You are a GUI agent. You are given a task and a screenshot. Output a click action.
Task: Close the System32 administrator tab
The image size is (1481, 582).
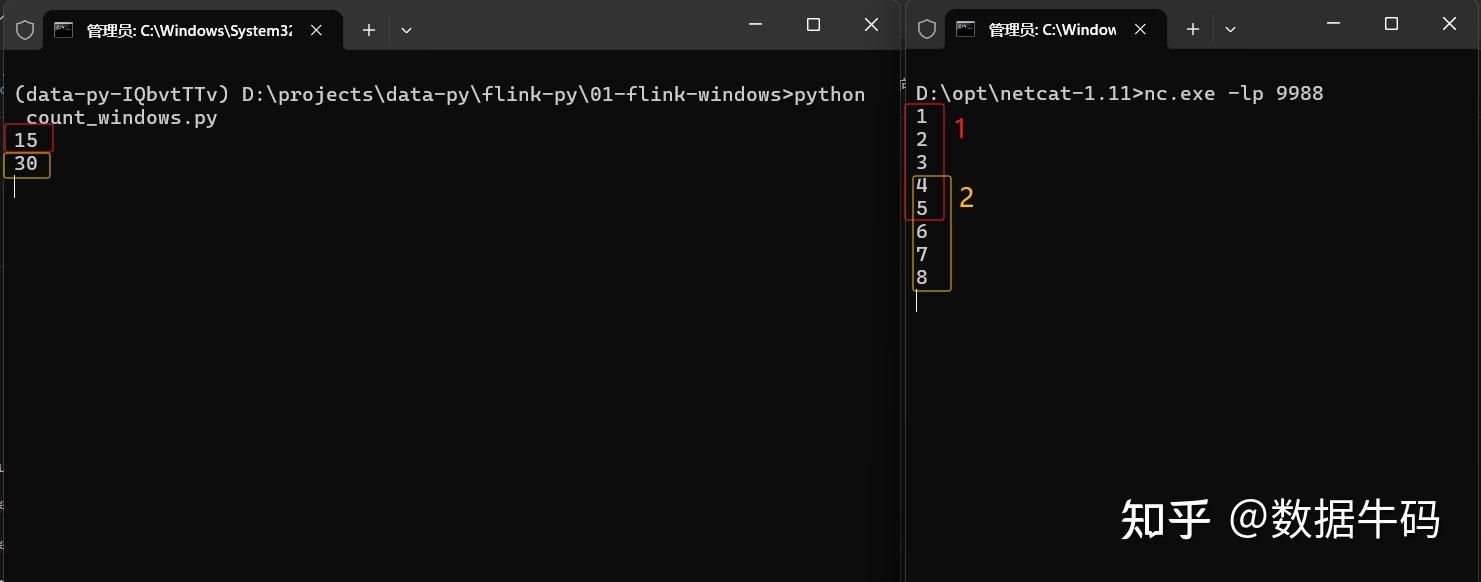click(x=316, y=30)
